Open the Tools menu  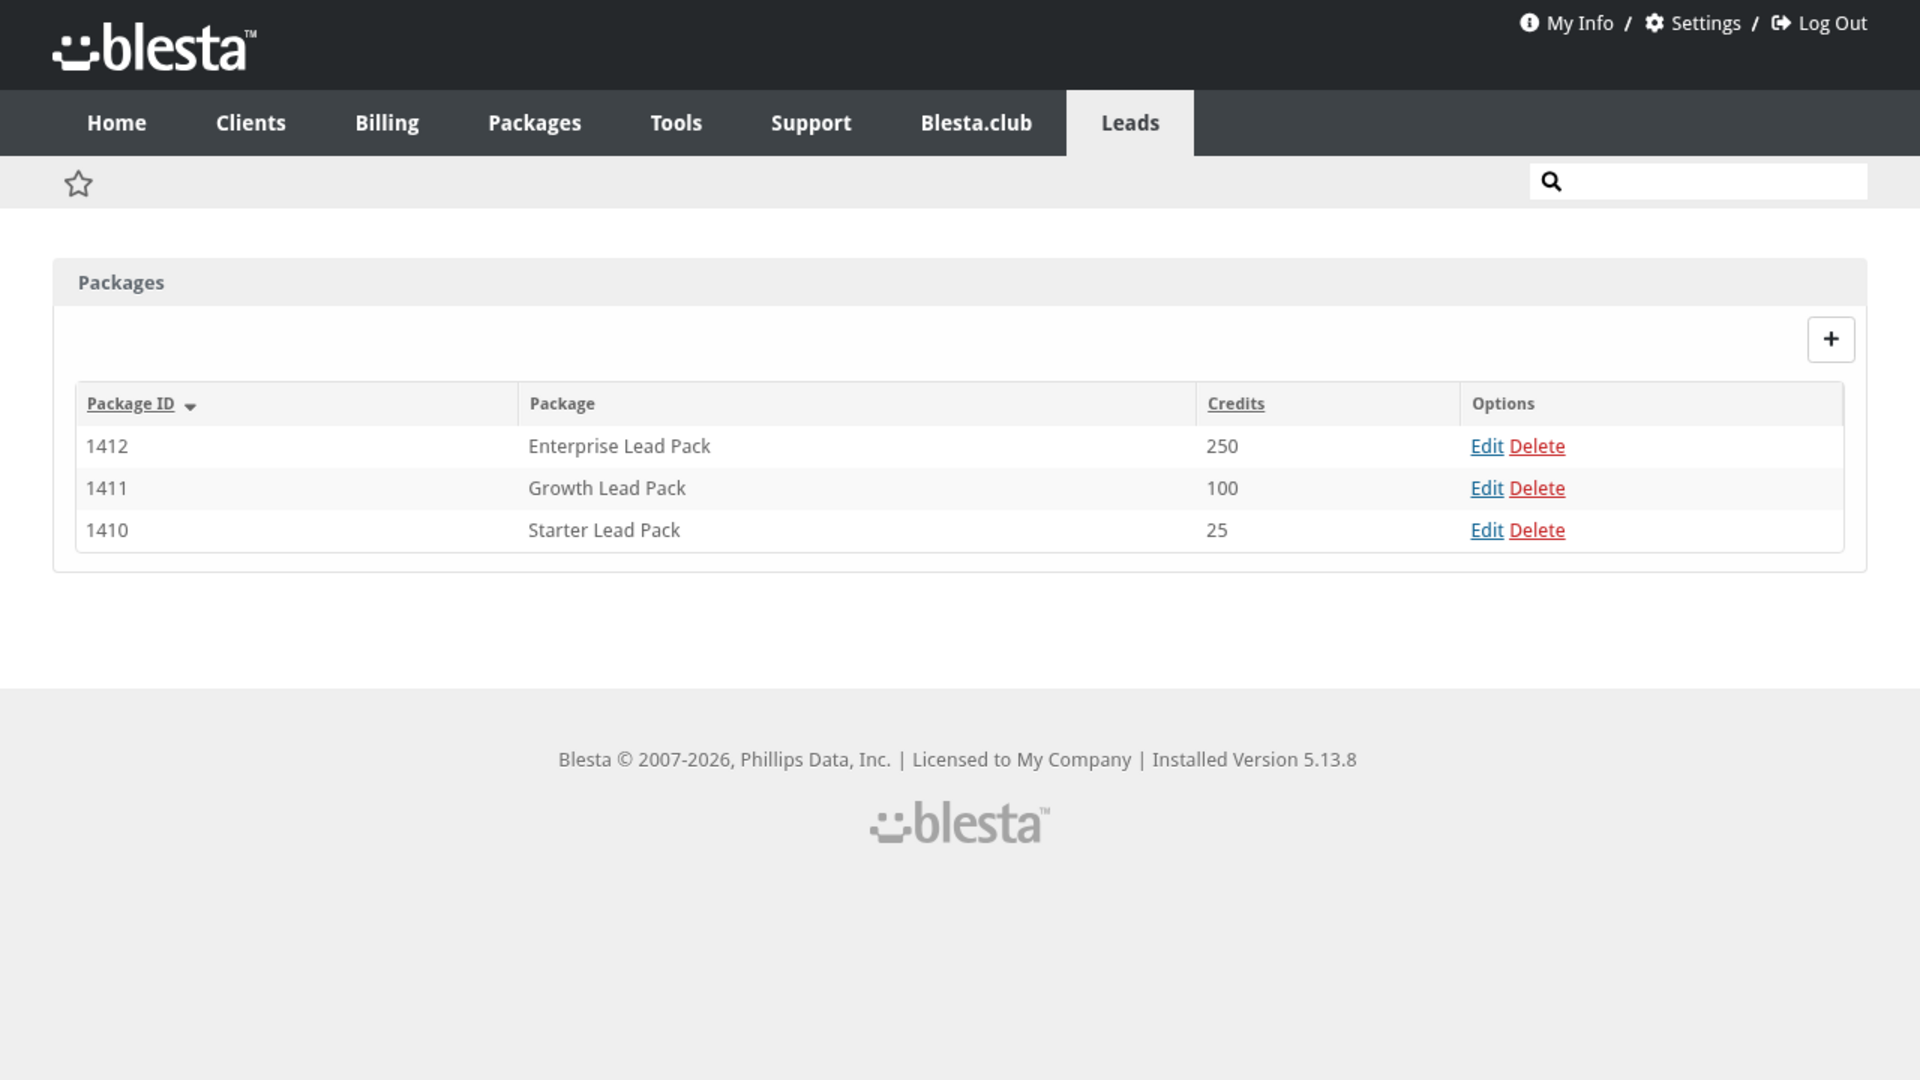point(676,123)
